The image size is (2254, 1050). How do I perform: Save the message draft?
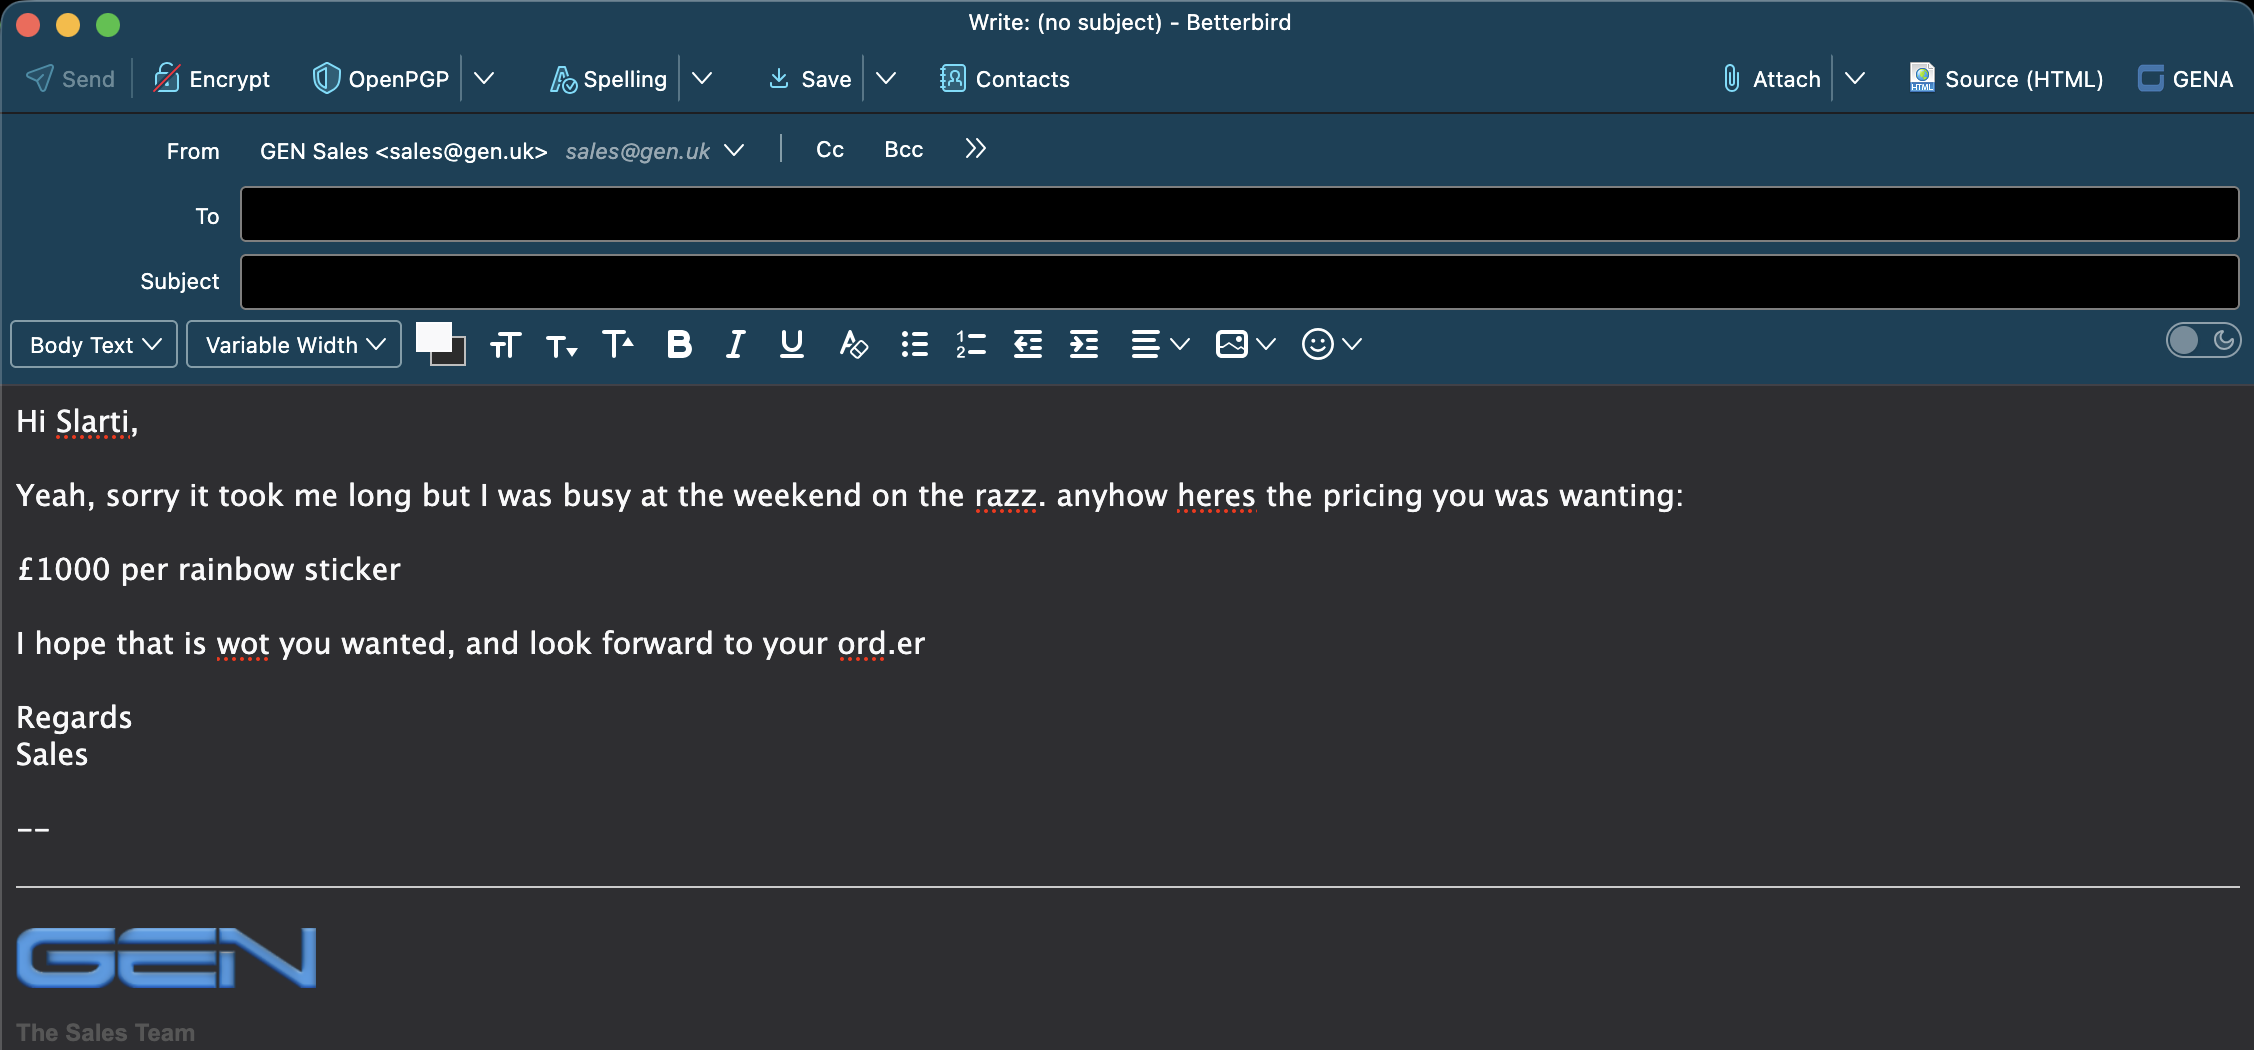tap(809, 79)
